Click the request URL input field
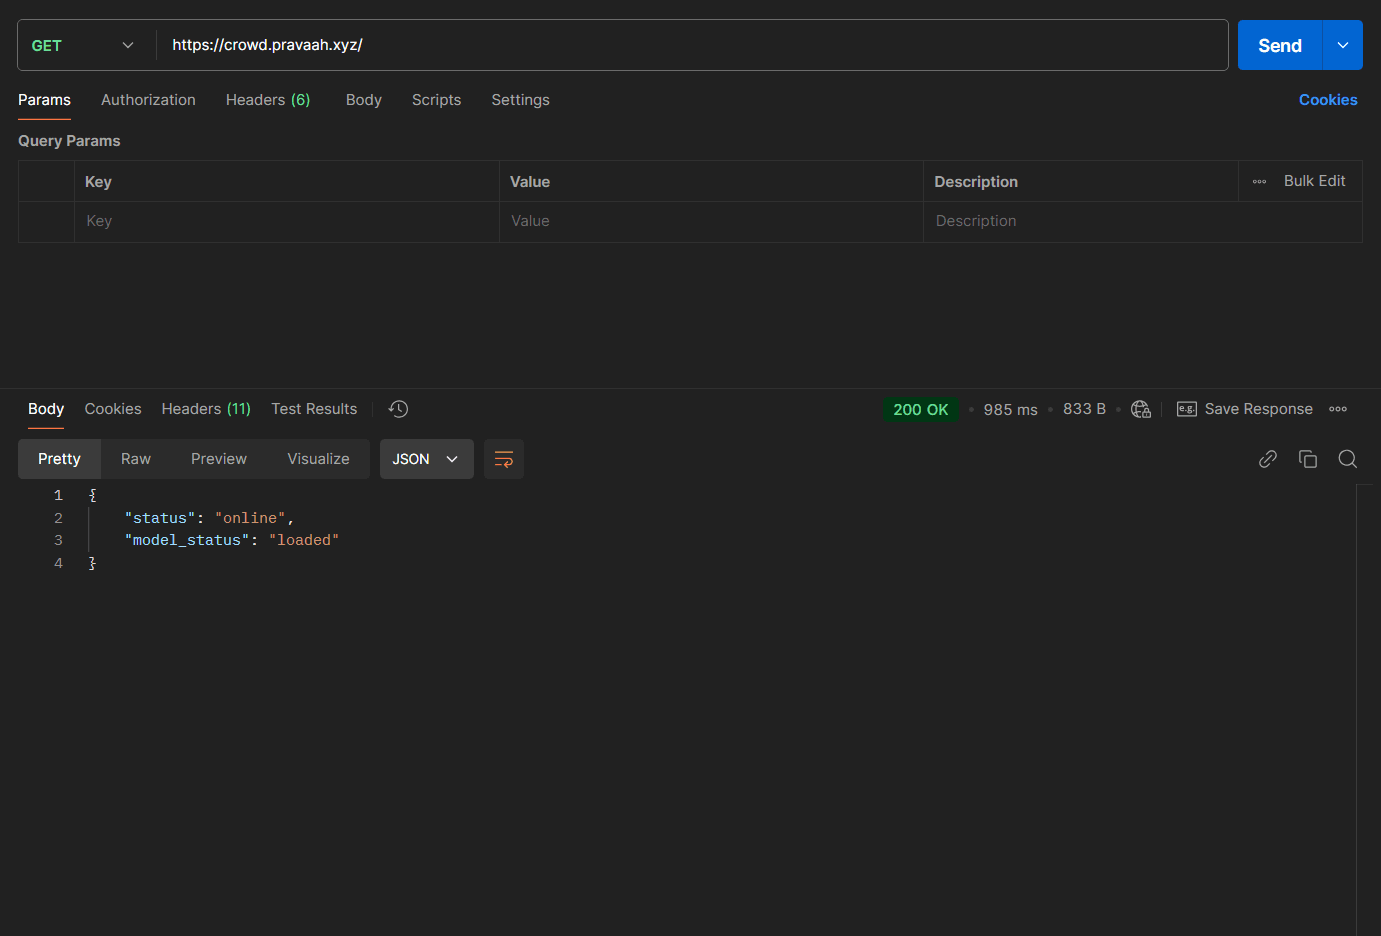 click(690, 45)
